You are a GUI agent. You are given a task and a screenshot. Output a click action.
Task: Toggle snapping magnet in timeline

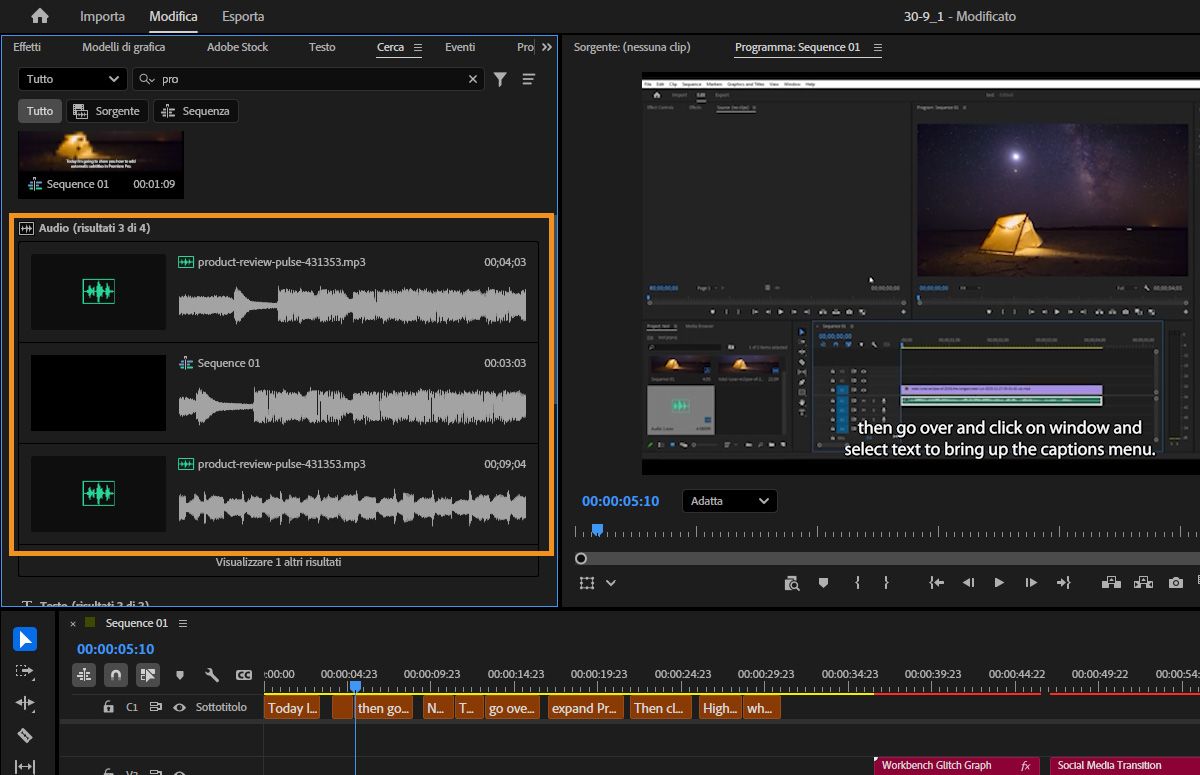116,675
